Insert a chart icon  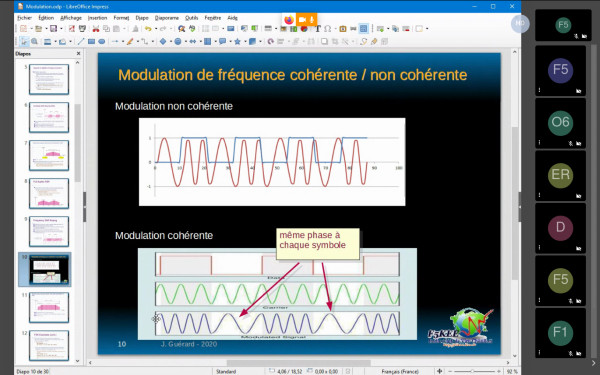pos(304,29)
